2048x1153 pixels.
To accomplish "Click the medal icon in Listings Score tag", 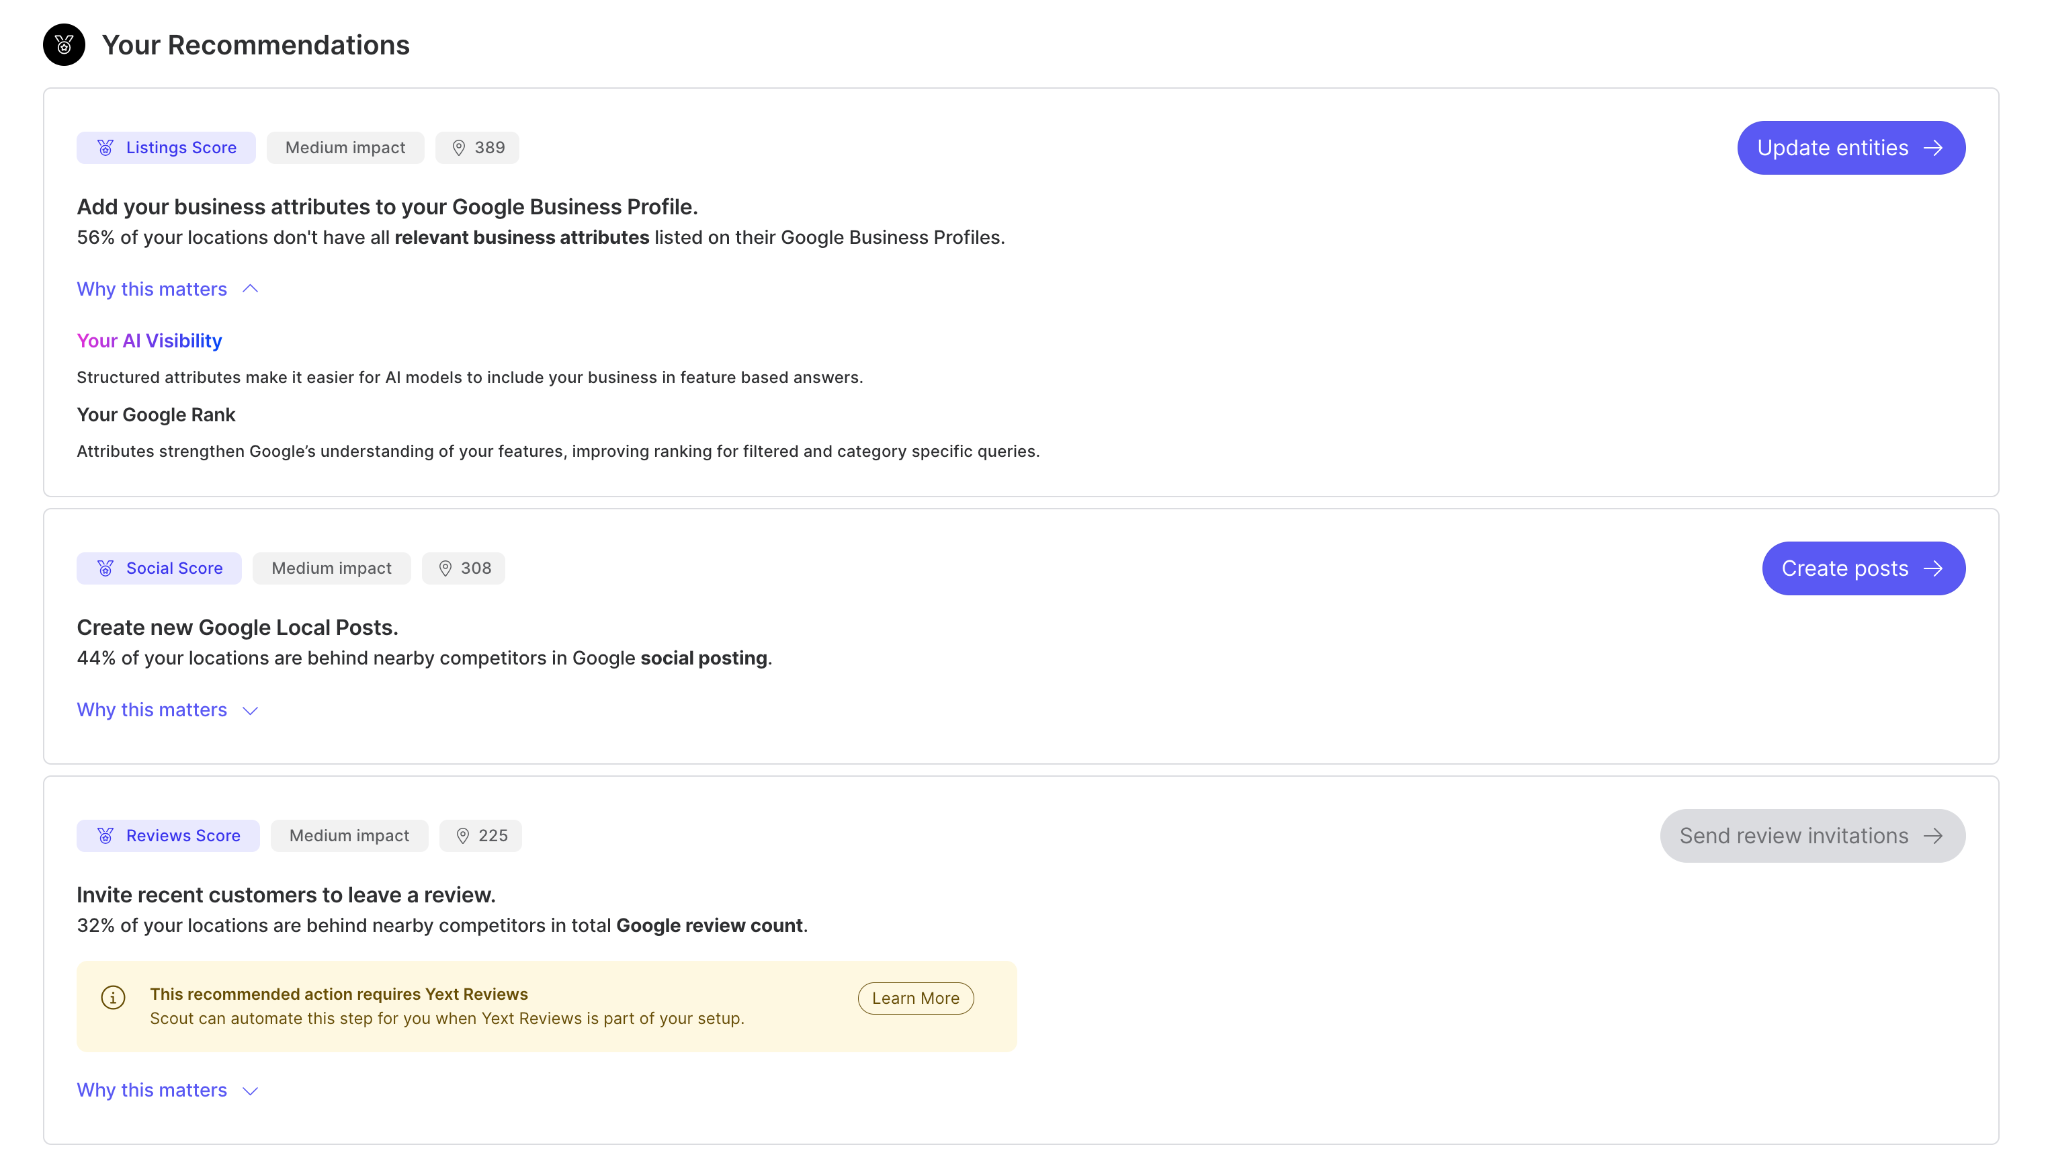I will (x=105, y=148).
